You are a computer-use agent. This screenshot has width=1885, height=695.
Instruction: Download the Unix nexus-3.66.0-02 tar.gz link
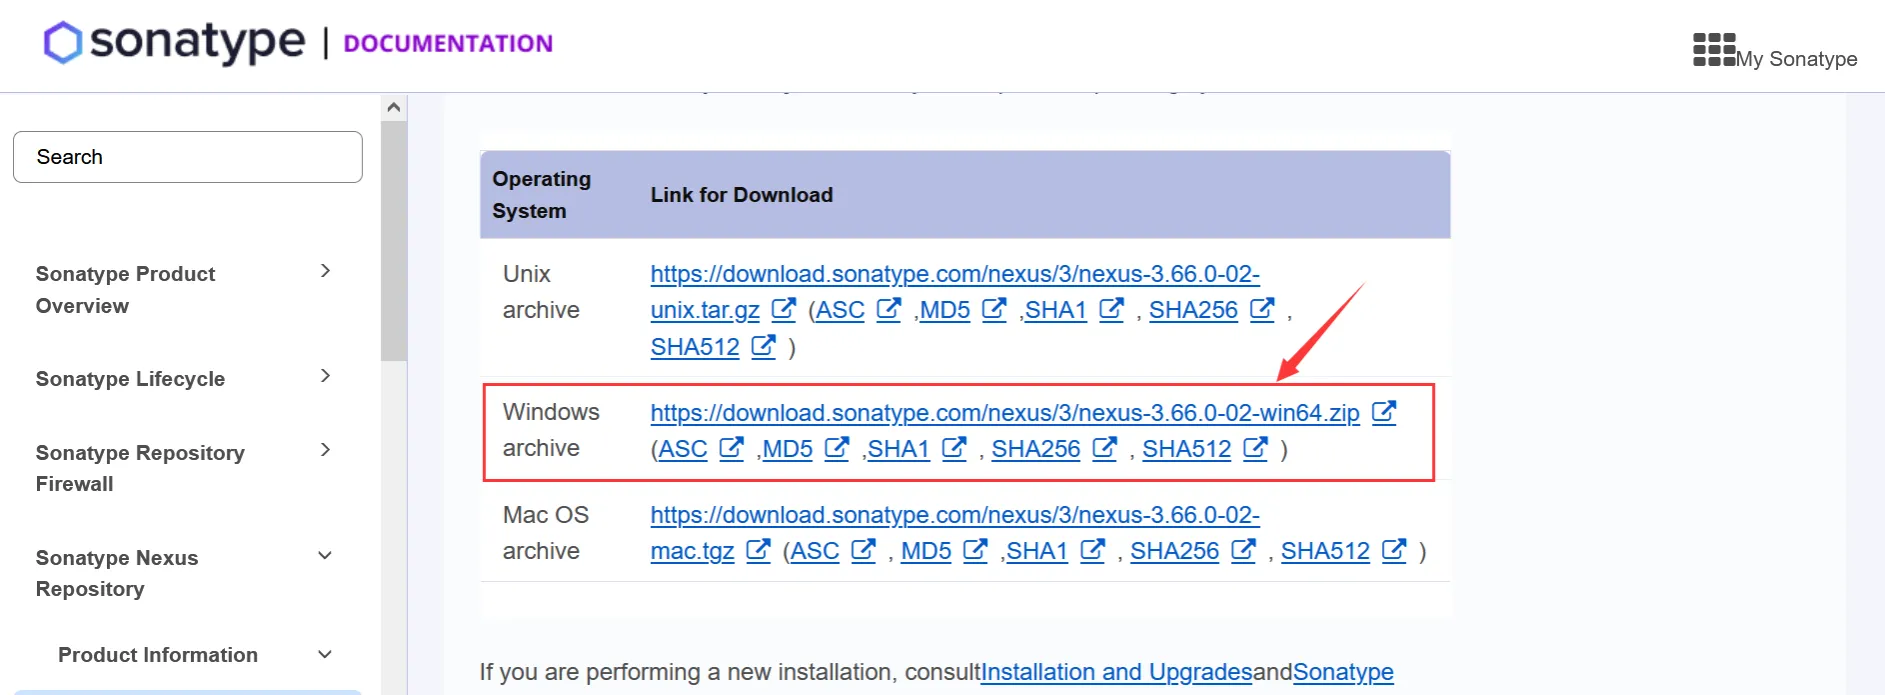955,292
